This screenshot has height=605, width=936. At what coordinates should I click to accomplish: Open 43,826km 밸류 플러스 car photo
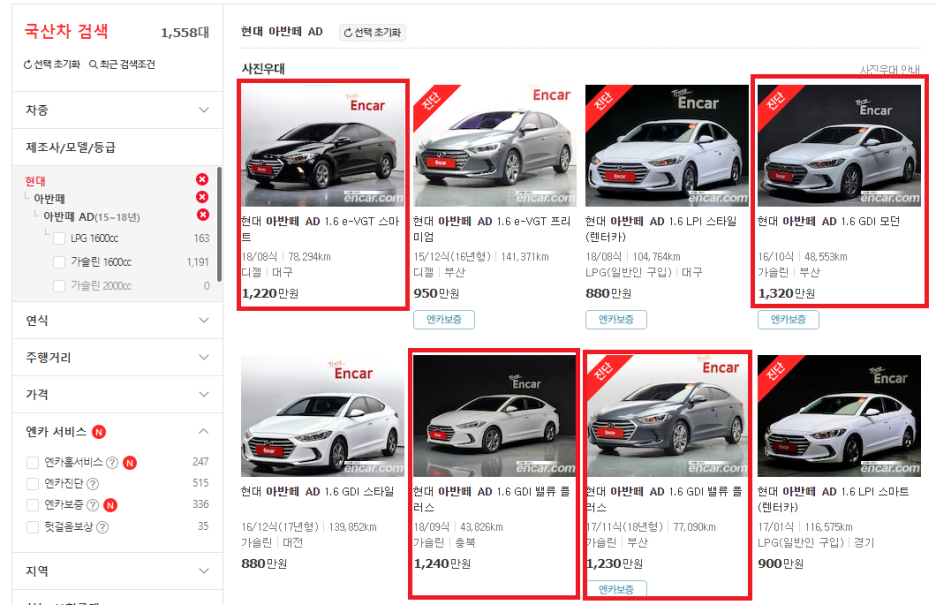(494, 416)
